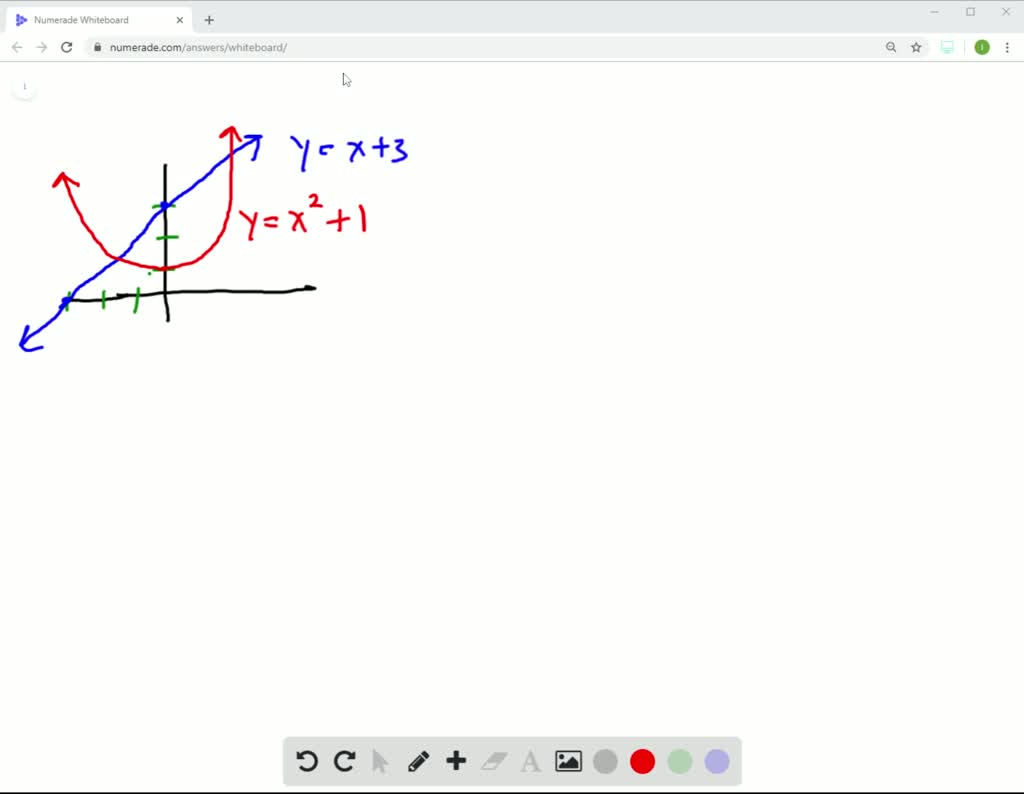The image size is (1024, 794).
Task: Go back using the browser back arrow
Action: (17, 46)
